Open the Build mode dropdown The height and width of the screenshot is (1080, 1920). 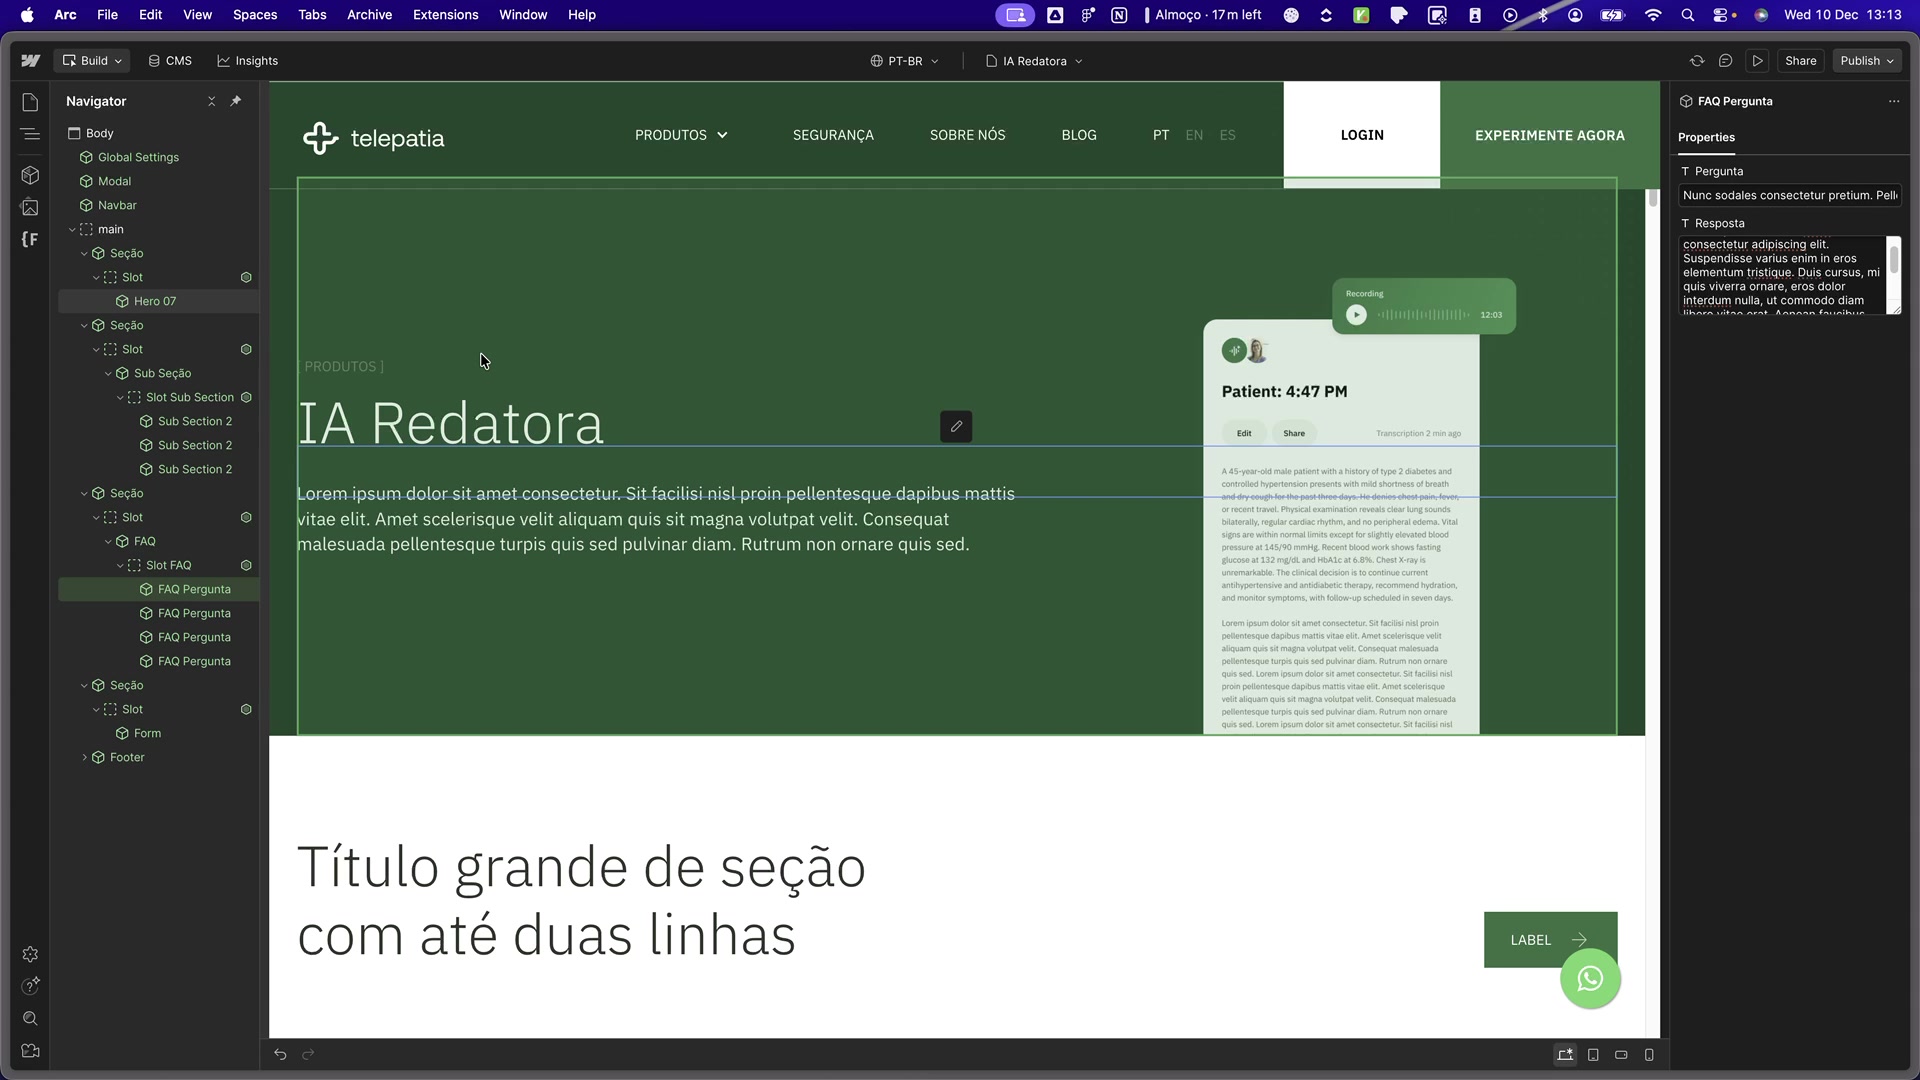click(x=92, y=61)
